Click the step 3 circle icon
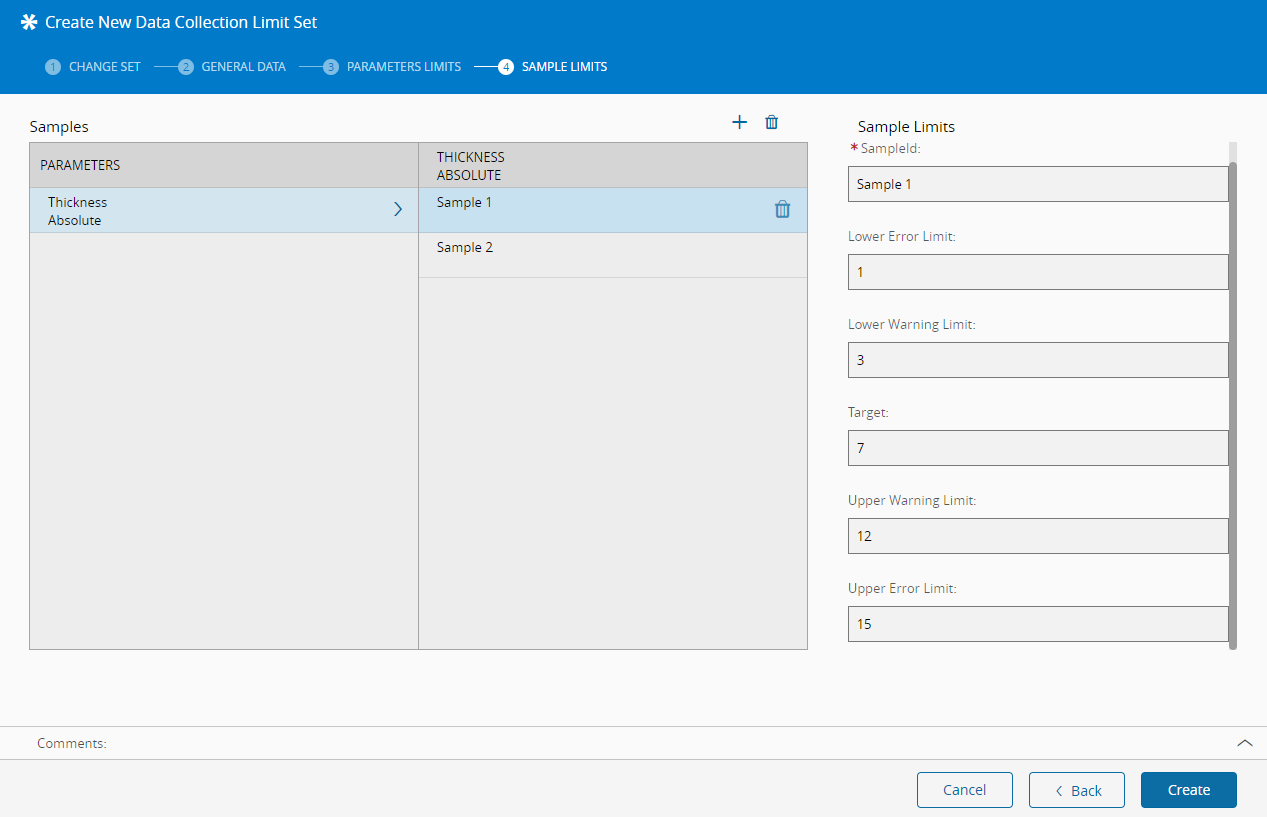This screenshot has height=817, width=1267. tap(331, 67)
